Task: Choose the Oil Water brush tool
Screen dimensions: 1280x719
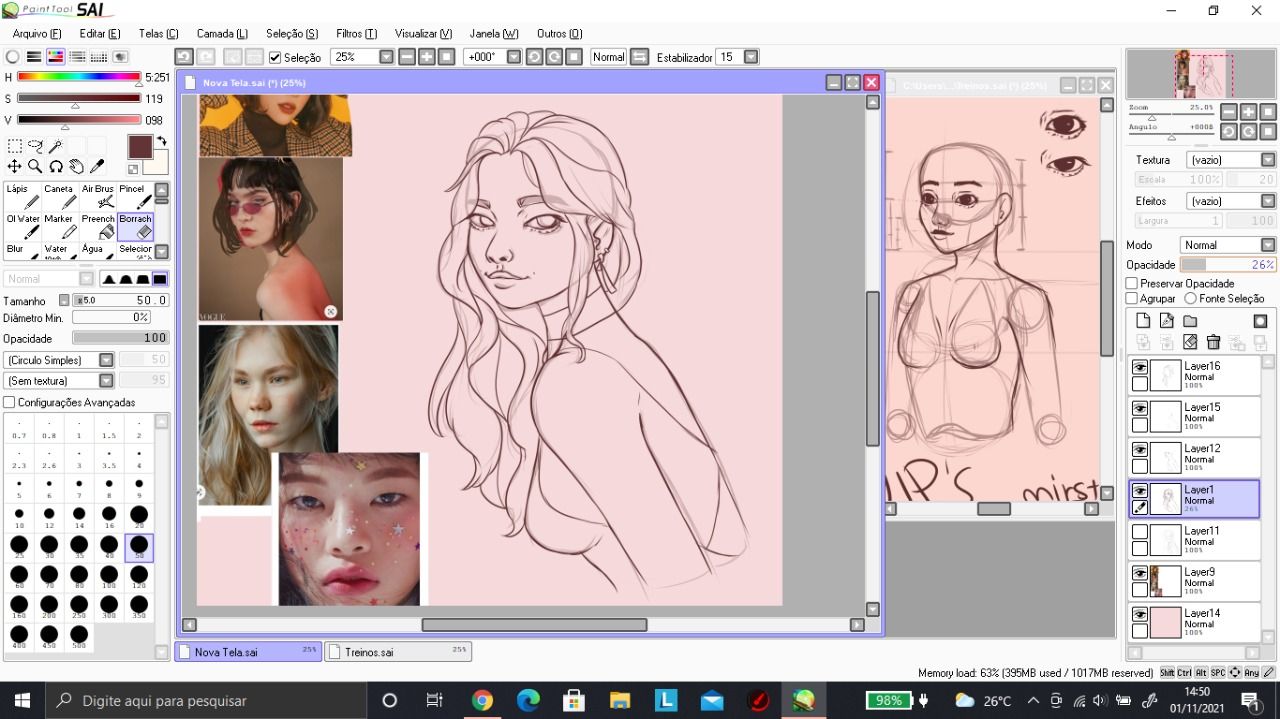Action: pos(22,227)
